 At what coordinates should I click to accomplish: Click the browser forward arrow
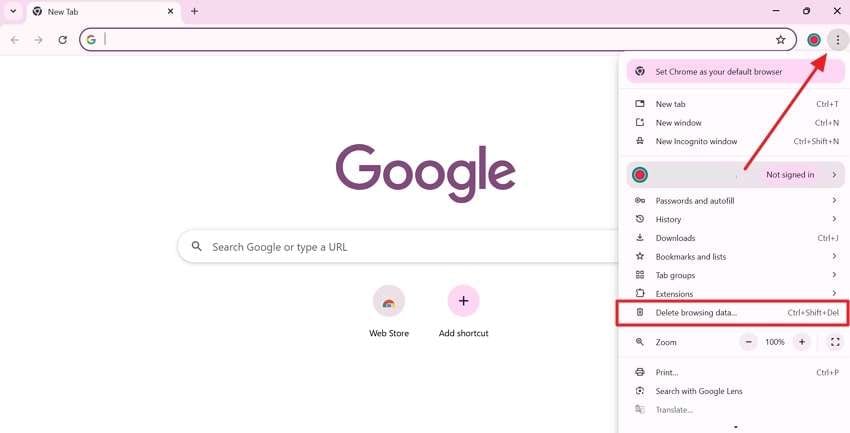pyautogui.click(x=38, y=40)
